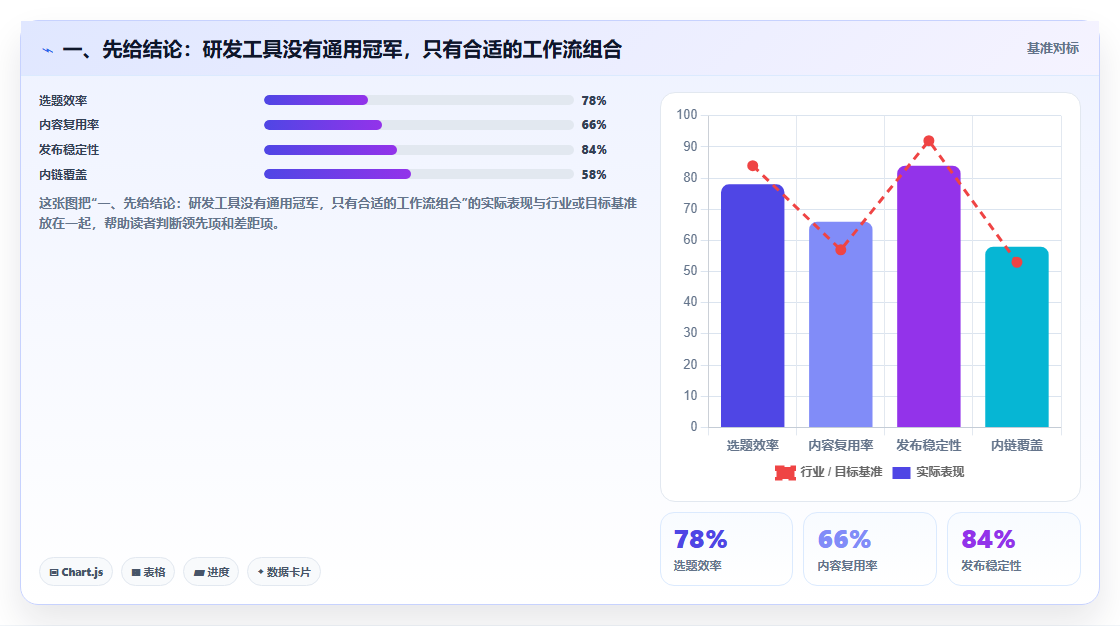Click the 内容复用率 x-axis label
This screenshot has width=1120, height=626.
tap(841, 445)
